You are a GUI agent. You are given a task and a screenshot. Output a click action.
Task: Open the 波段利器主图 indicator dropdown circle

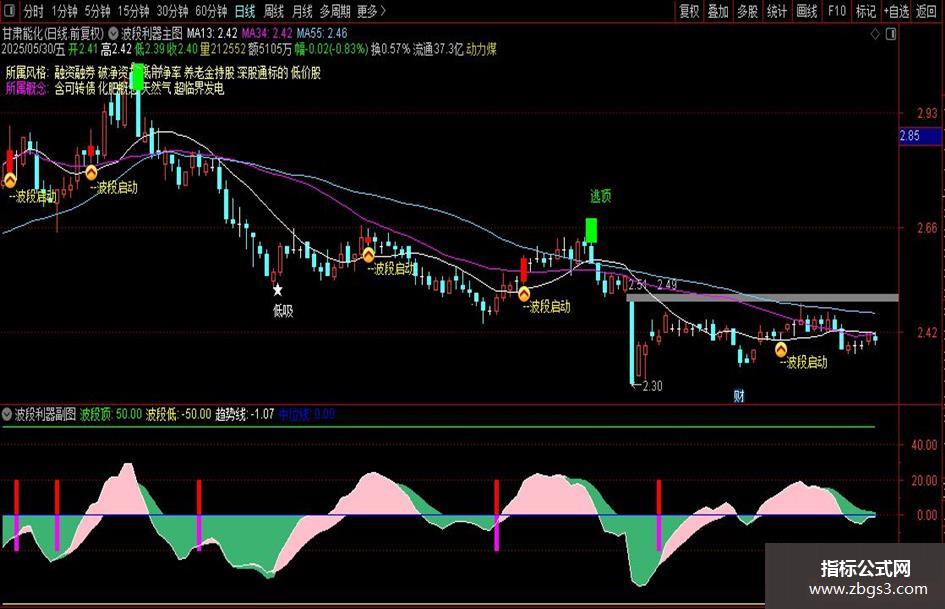pyautogui.click(x=113, y=34)
